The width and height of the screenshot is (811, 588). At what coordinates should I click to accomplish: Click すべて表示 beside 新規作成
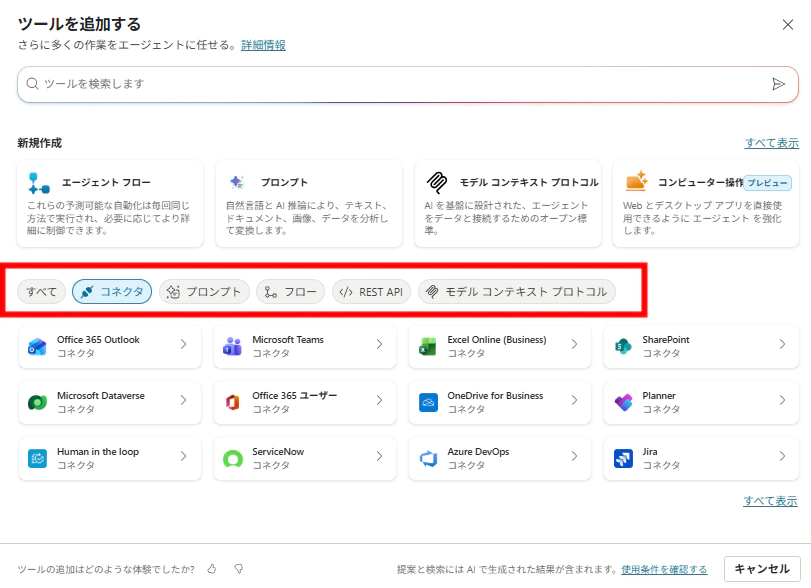772,143
